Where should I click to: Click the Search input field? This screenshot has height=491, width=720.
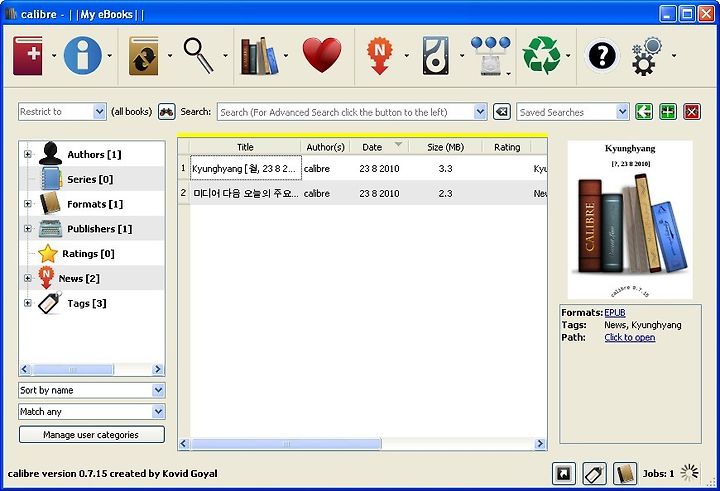[345, 112]
